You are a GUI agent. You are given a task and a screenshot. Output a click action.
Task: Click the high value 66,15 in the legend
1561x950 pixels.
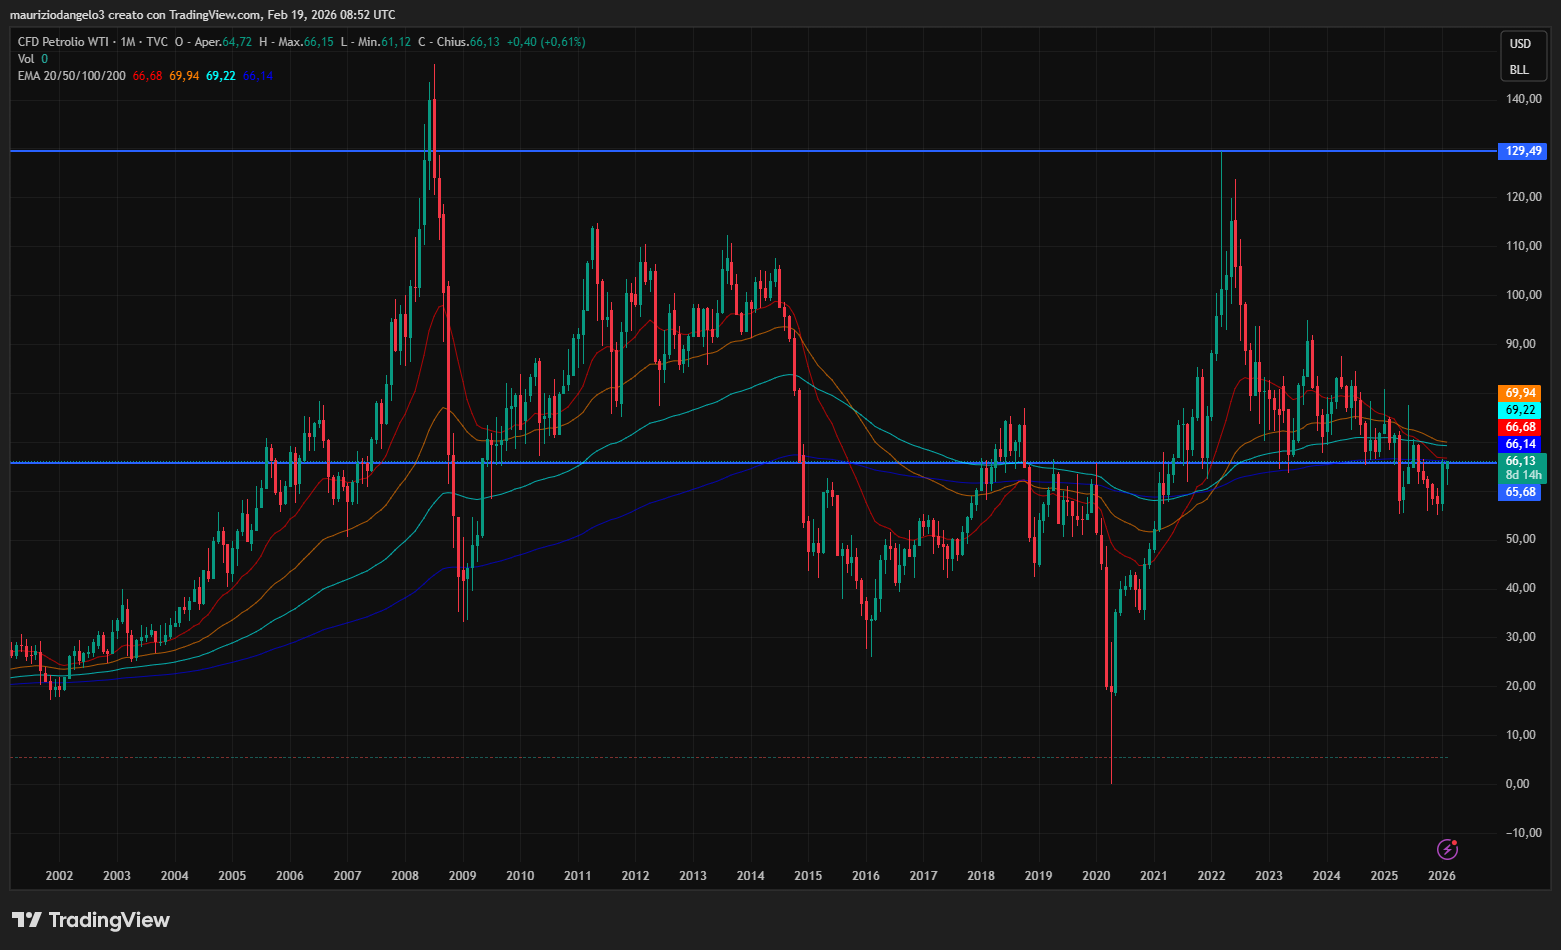(x=319, y=42)
